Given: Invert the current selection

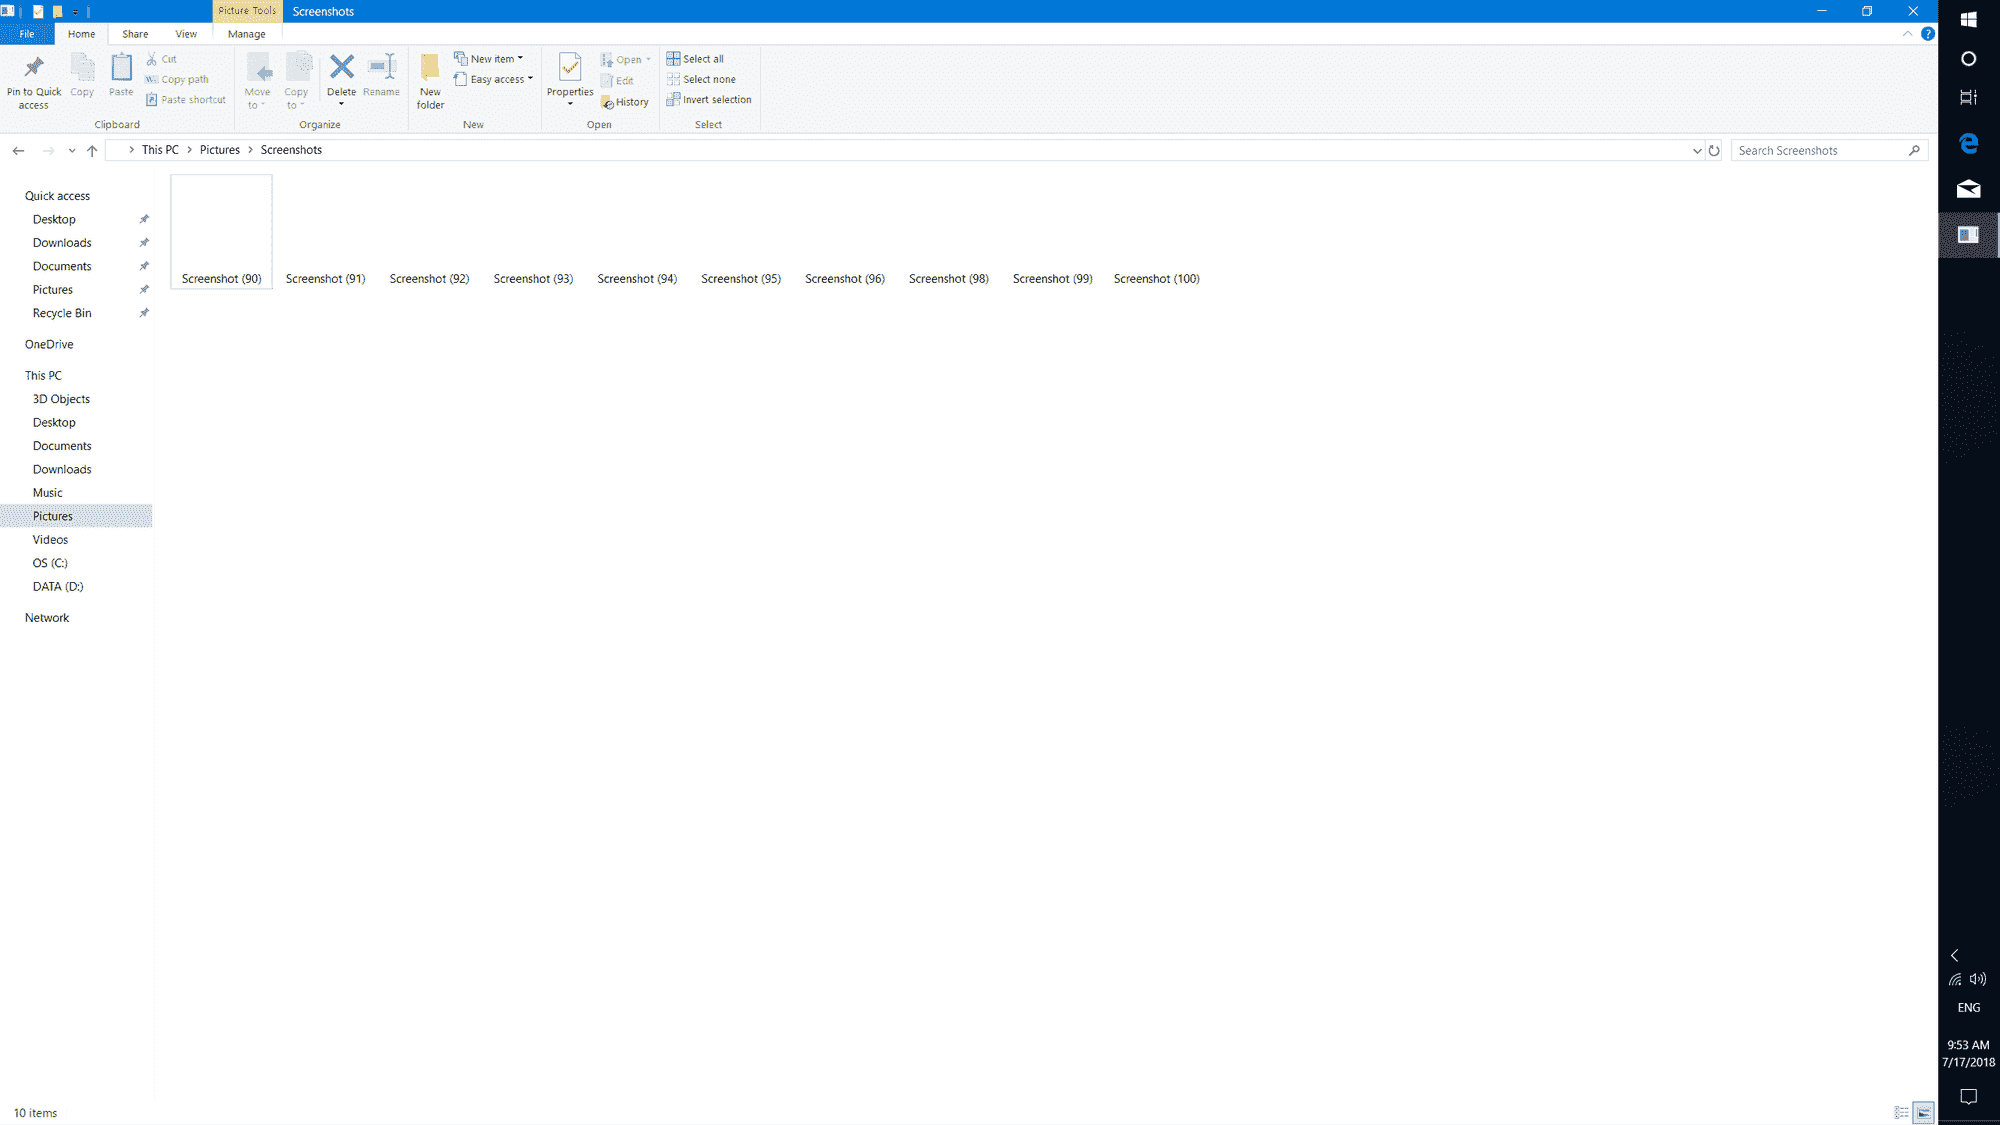Looking at the screenshot, I should coord(709,100).
